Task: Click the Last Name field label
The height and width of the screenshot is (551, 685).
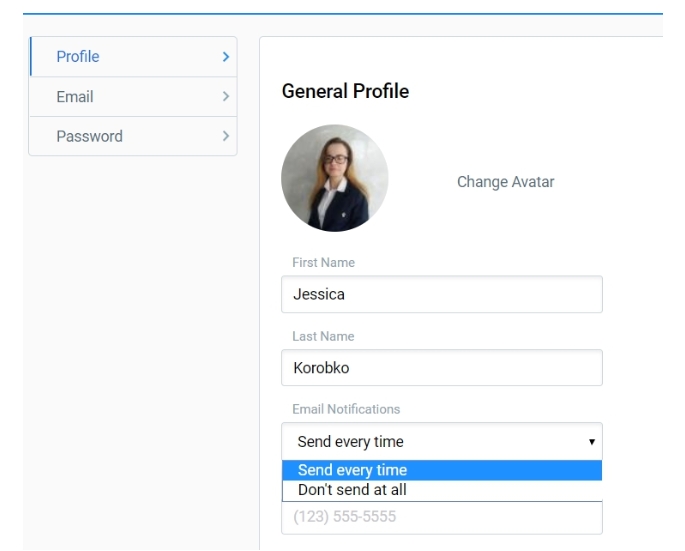Action: pyautogui.click(x=323, y=337)
